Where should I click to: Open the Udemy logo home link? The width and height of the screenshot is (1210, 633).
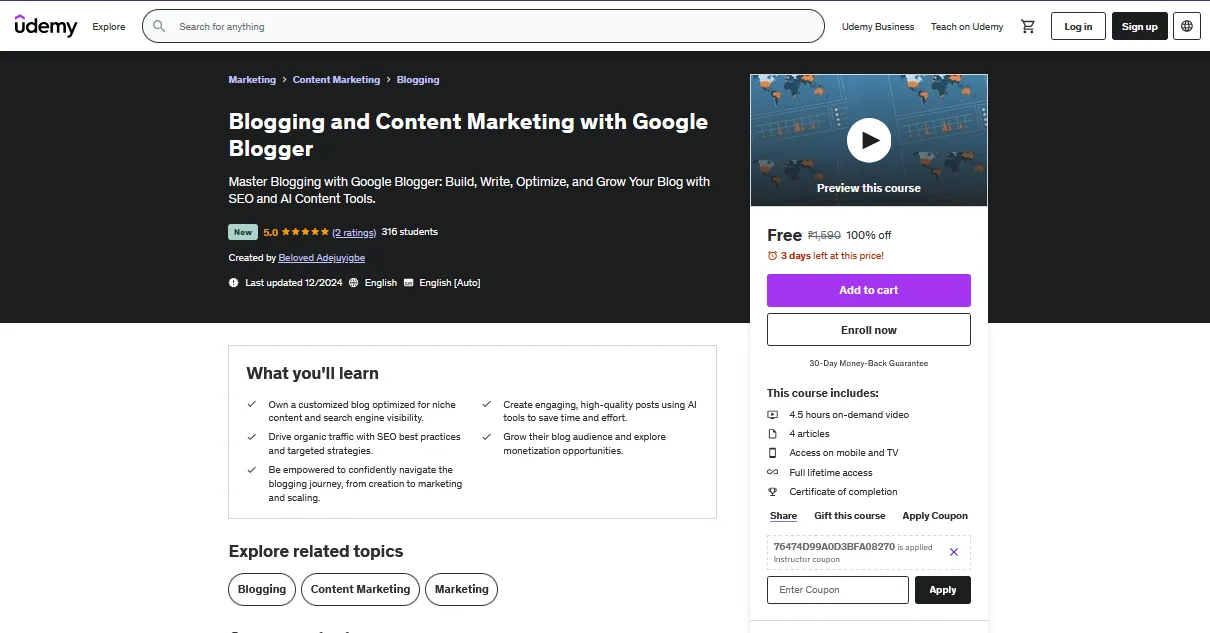46,26
